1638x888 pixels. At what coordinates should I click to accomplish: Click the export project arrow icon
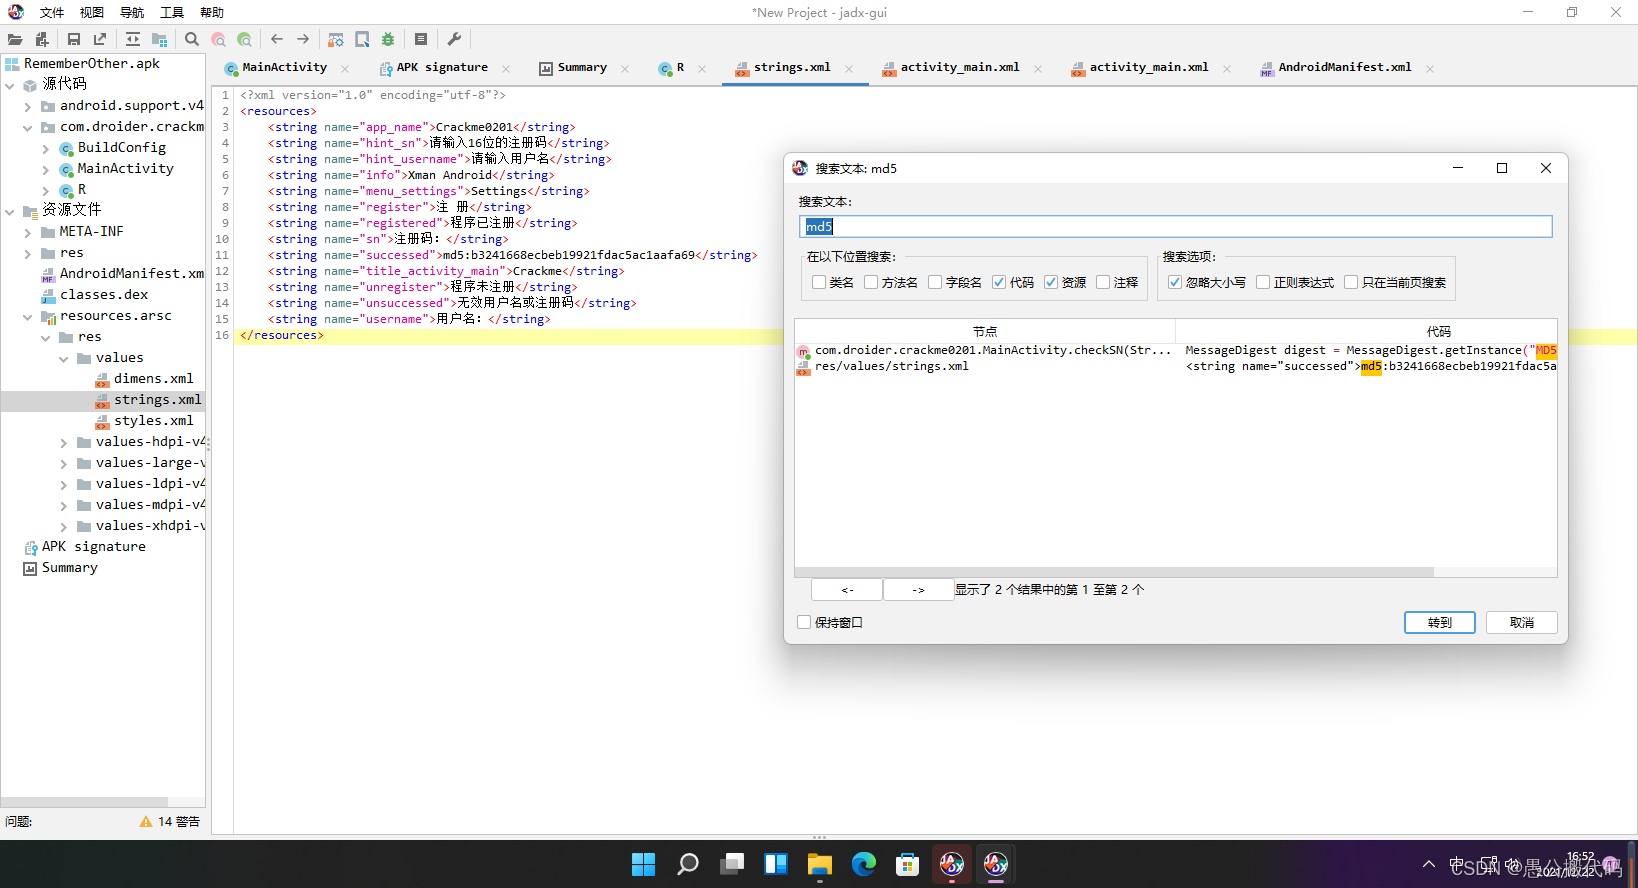point(100,39)
